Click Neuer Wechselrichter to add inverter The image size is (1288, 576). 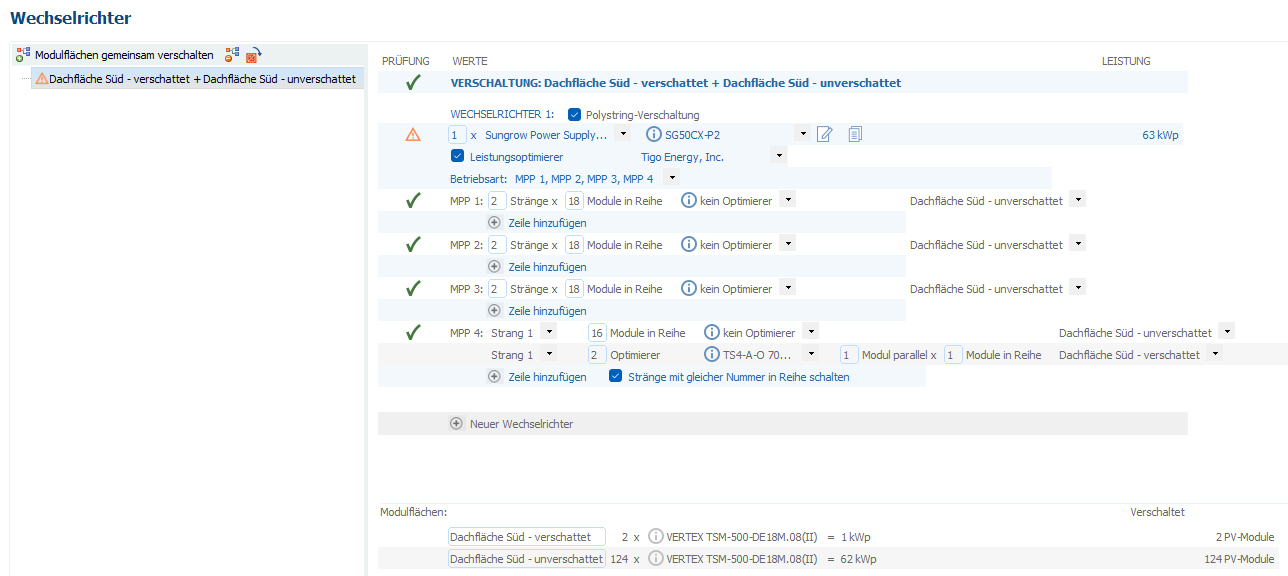coord(521,424)
